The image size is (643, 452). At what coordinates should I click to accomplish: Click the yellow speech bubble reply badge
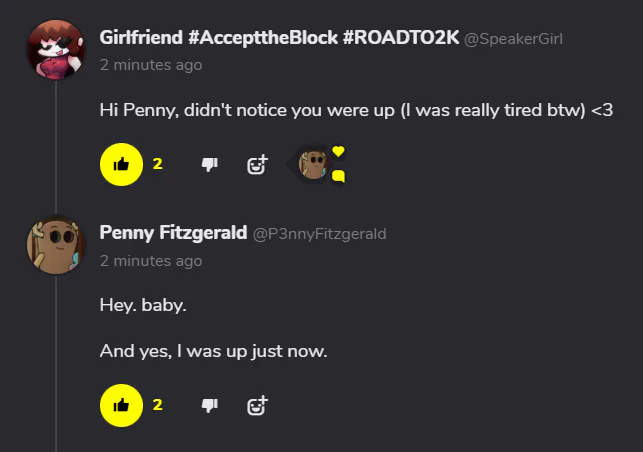[x=338, y=177]
